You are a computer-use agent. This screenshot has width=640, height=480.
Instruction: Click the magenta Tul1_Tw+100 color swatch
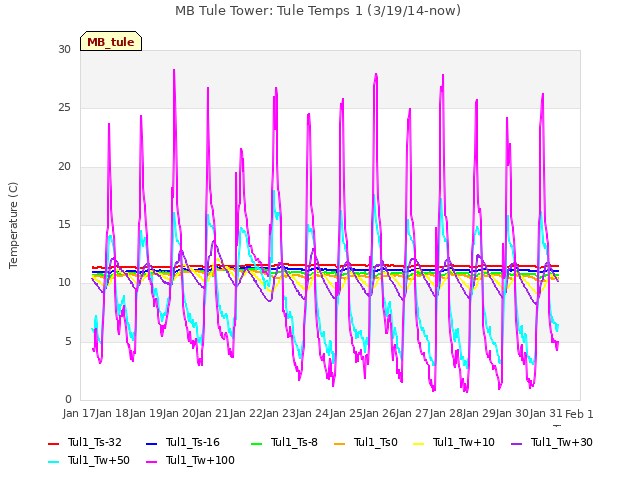[151, 462]
